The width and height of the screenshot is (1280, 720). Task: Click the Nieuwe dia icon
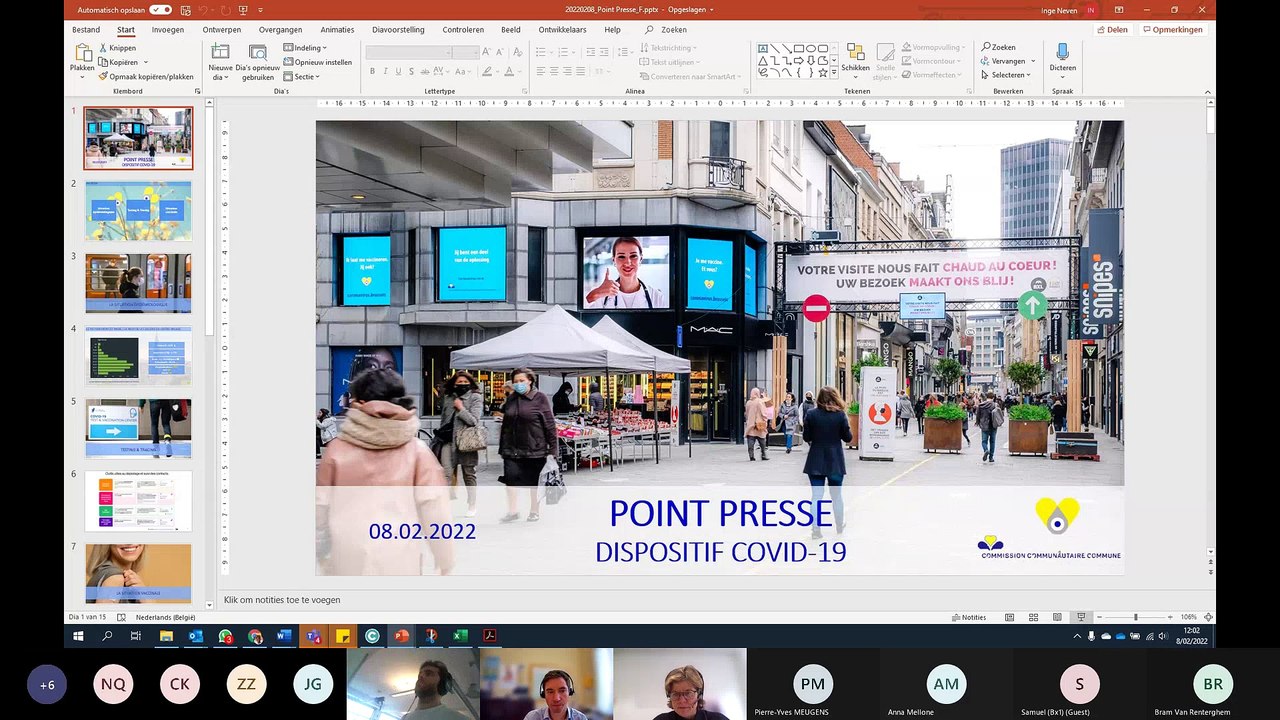pyautogui.click(x=220, y=52)
